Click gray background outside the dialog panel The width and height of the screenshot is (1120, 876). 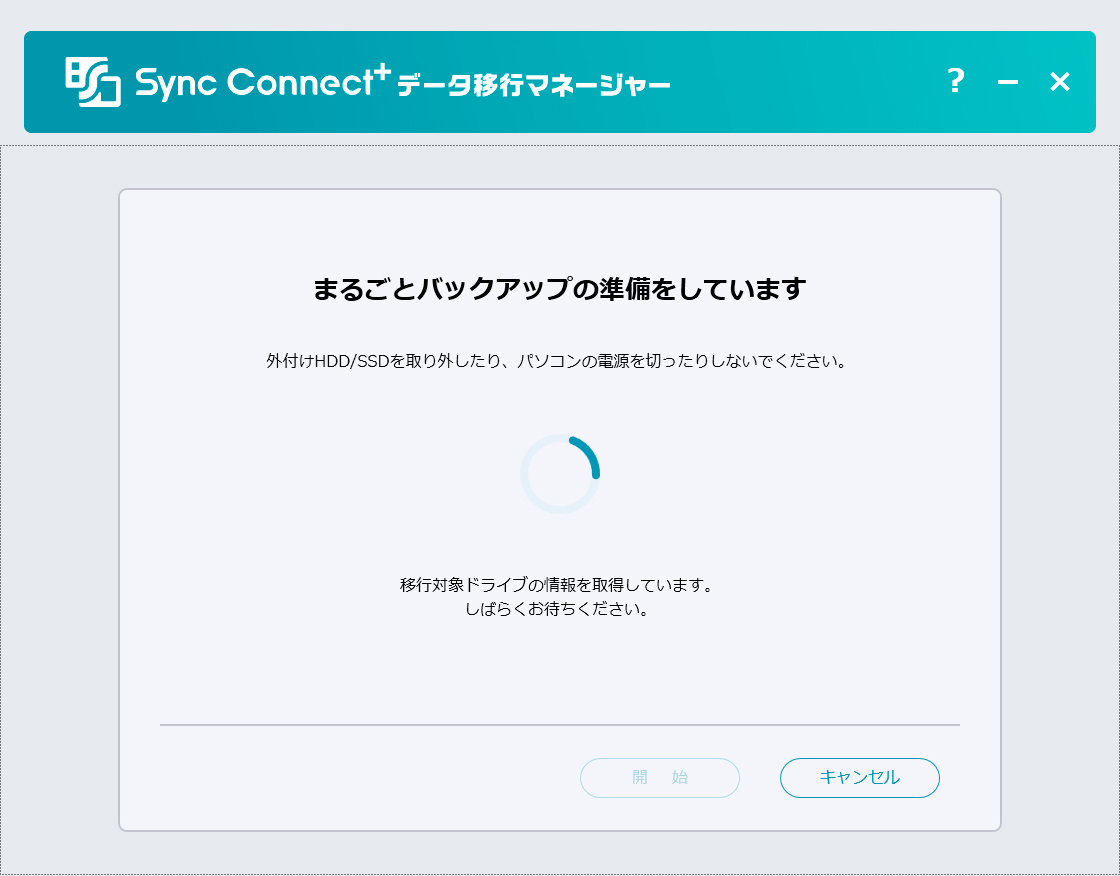pos(60,500)
